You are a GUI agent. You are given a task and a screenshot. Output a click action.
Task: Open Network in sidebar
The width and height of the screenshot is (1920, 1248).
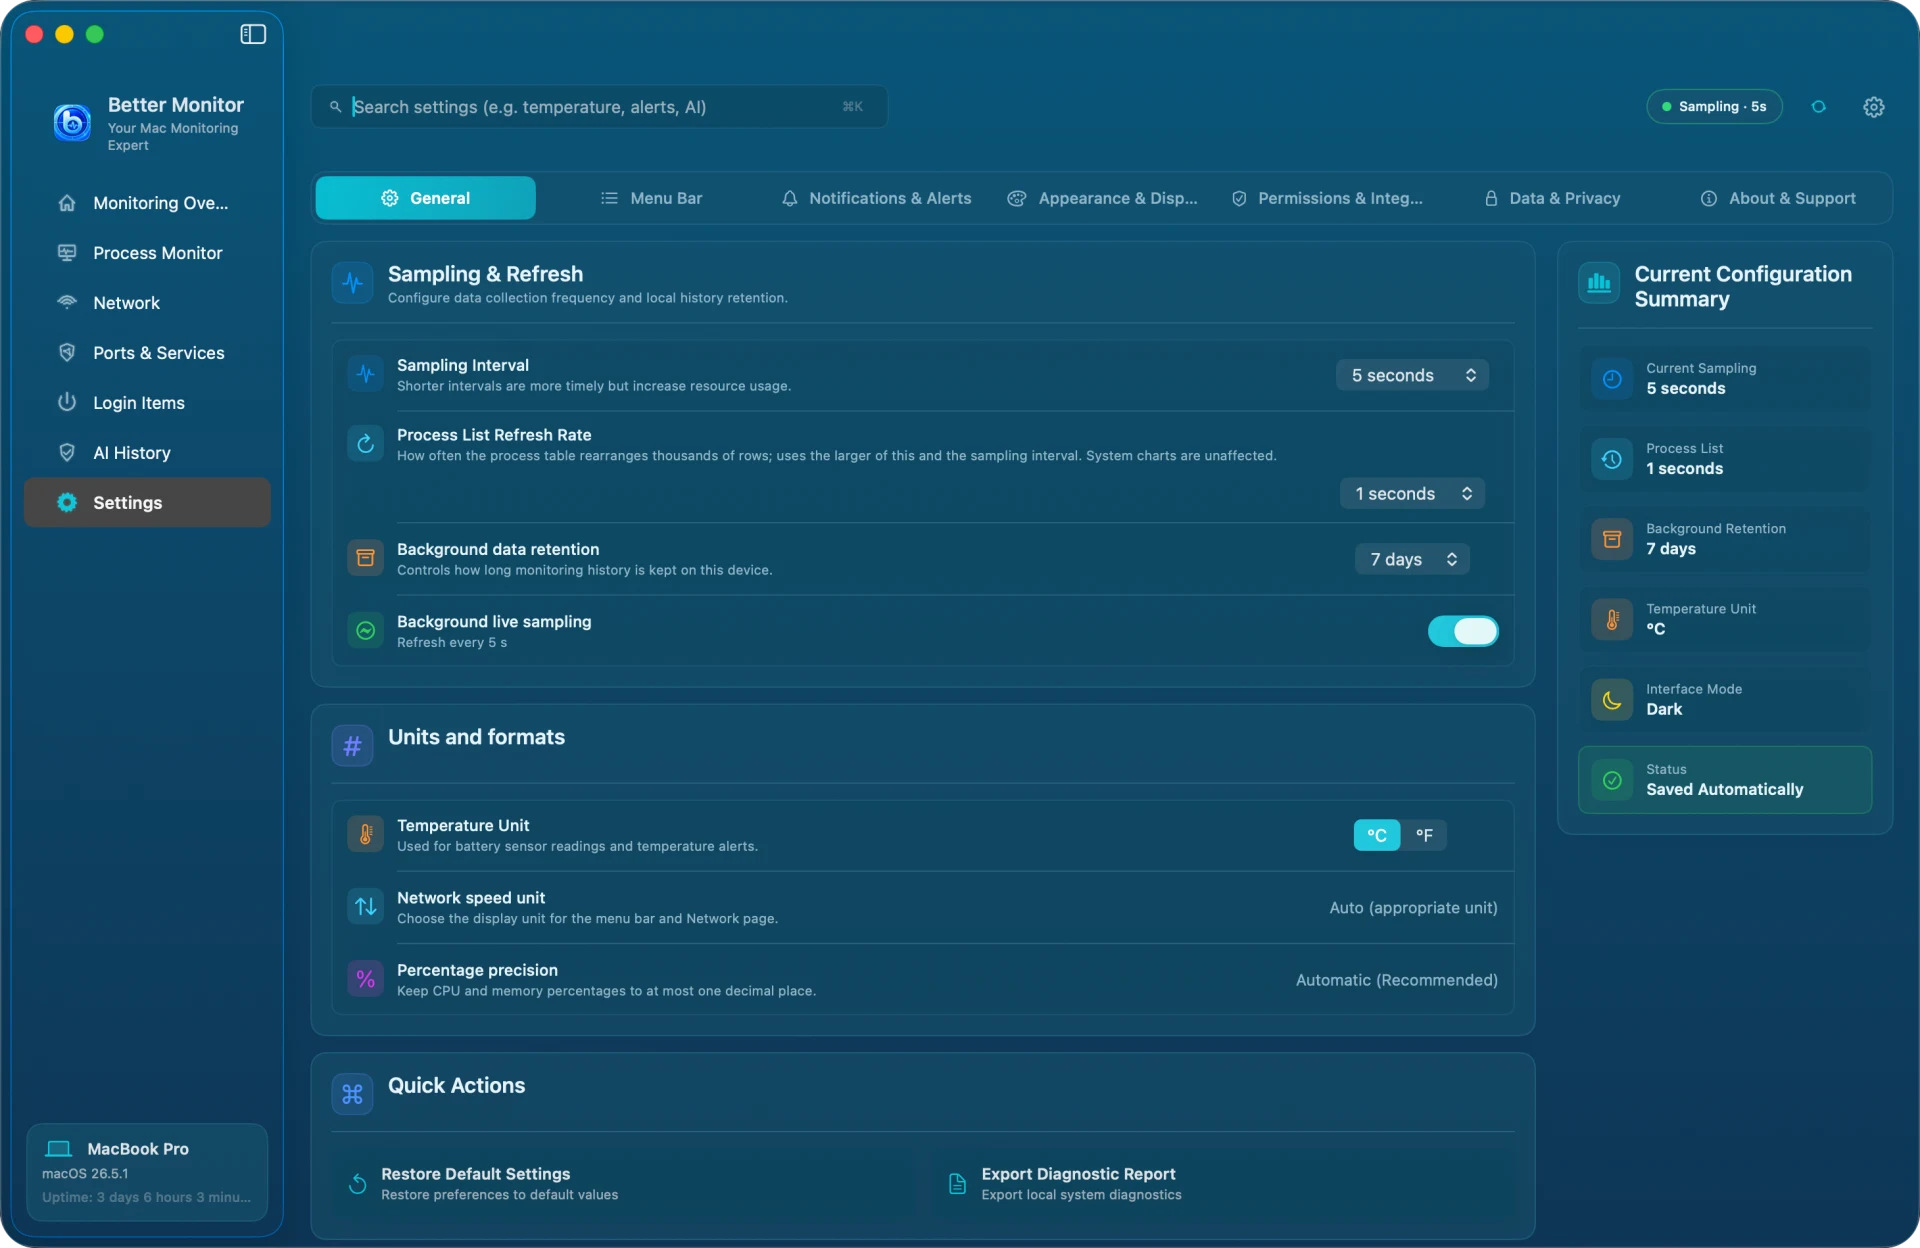(147, 303)
